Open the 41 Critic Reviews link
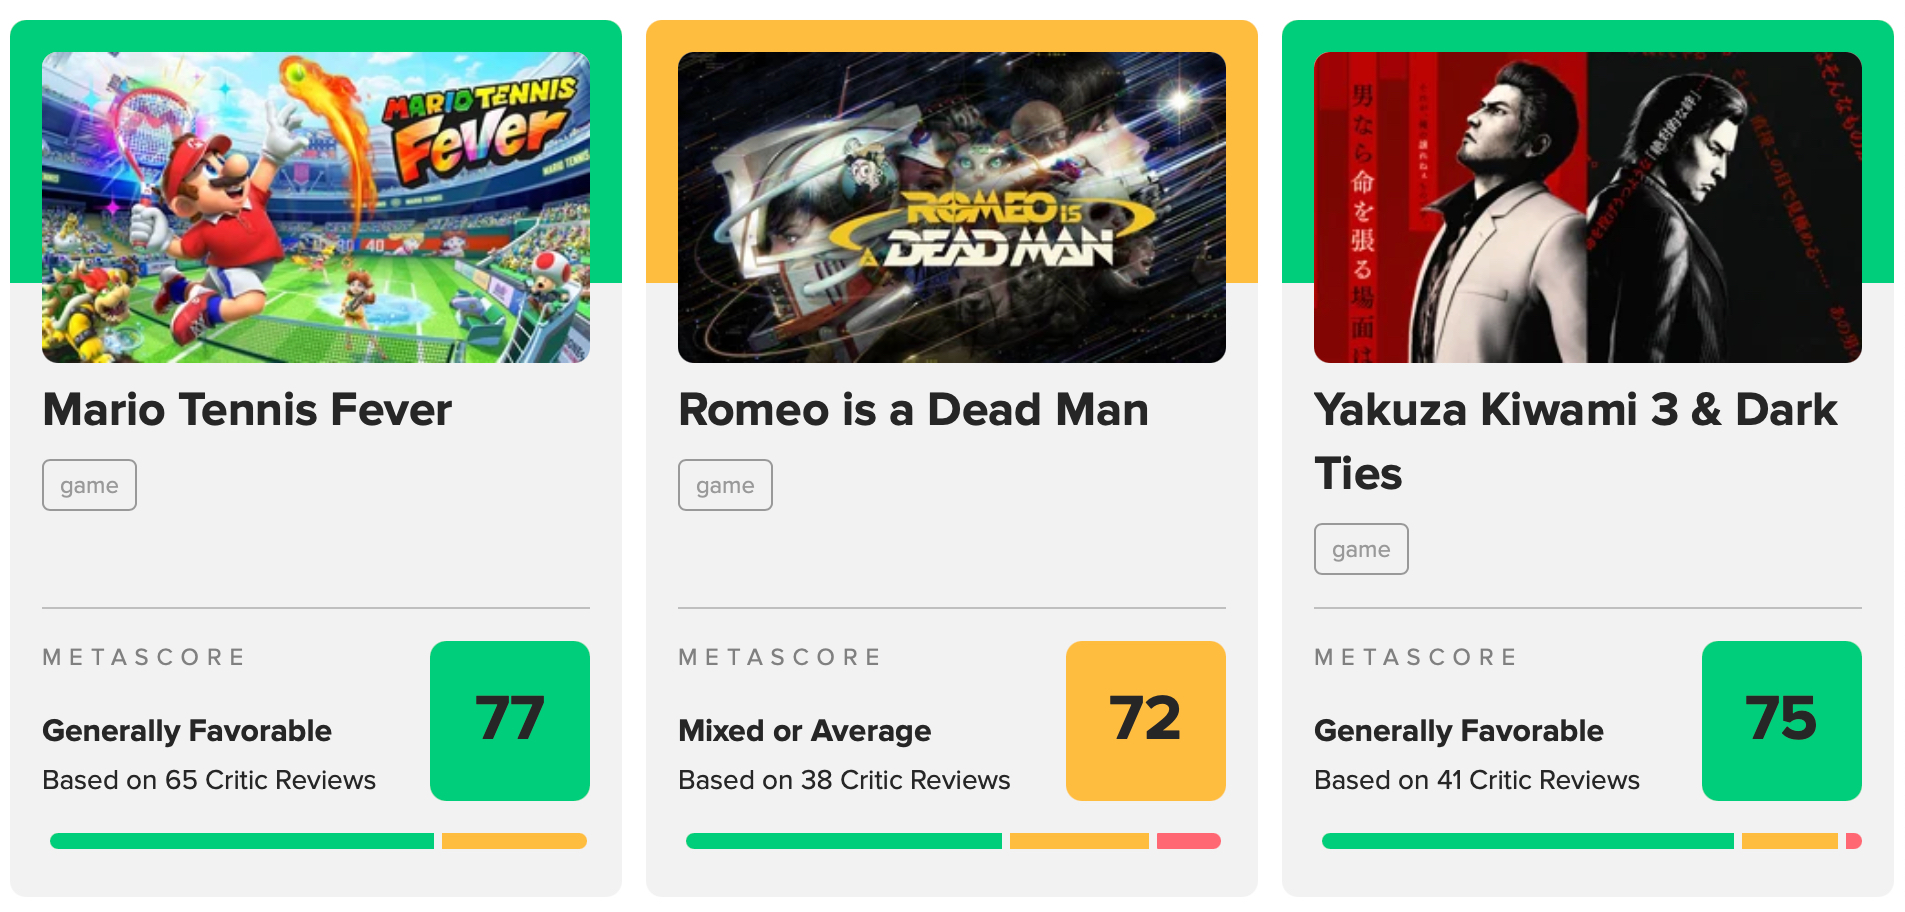The height and width of the screenshot is (912, 1905). pyautogui.click(x=1477, y=780)
